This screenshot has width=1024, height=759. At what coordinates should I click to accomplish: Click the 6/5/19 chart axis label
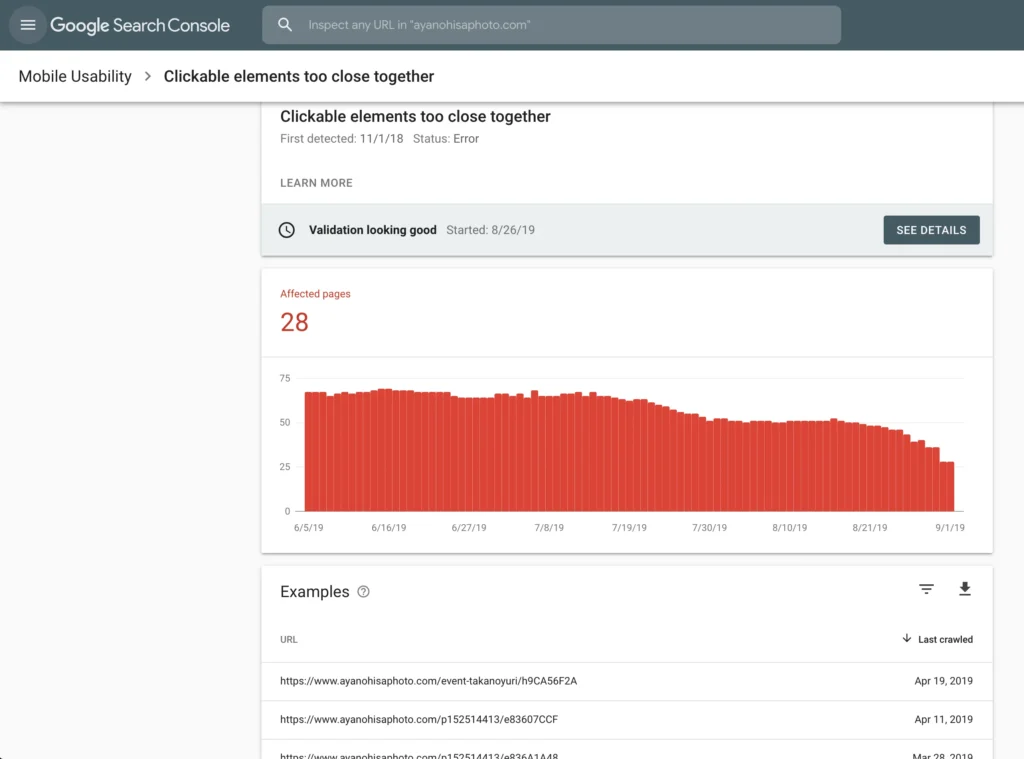308,528
